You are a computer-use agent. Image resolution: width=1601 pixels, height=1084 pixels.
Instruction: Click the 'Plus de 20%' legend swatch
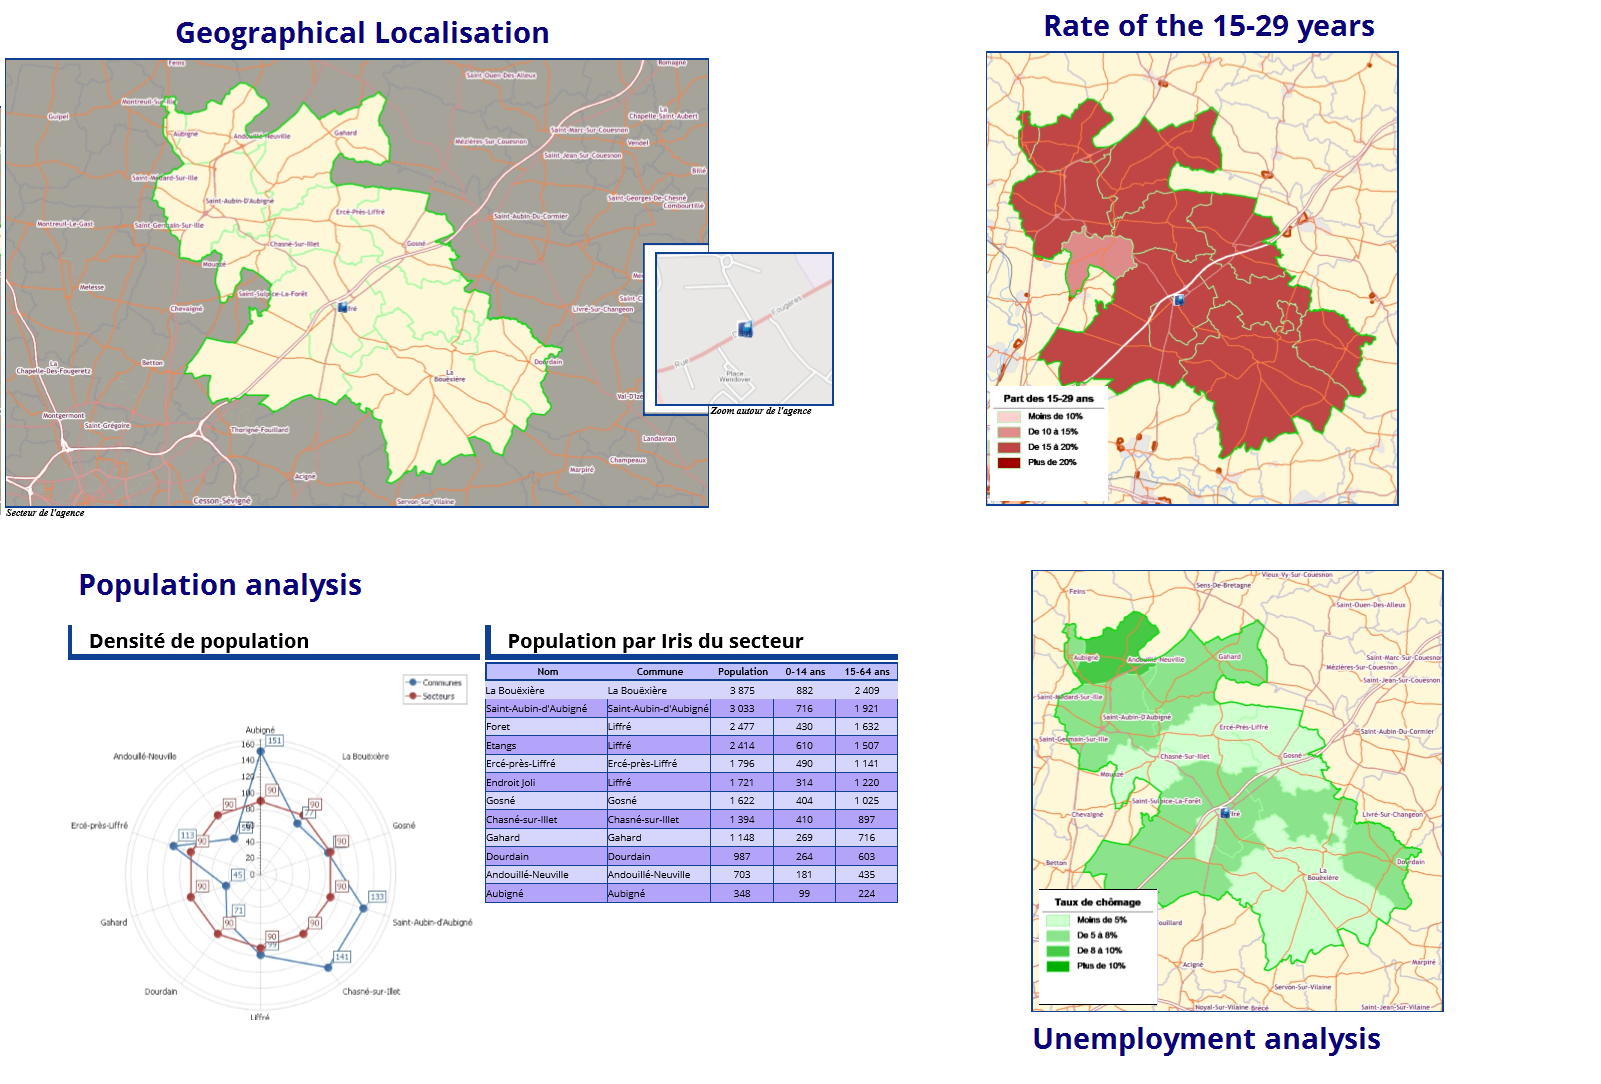click(1008, 462)
